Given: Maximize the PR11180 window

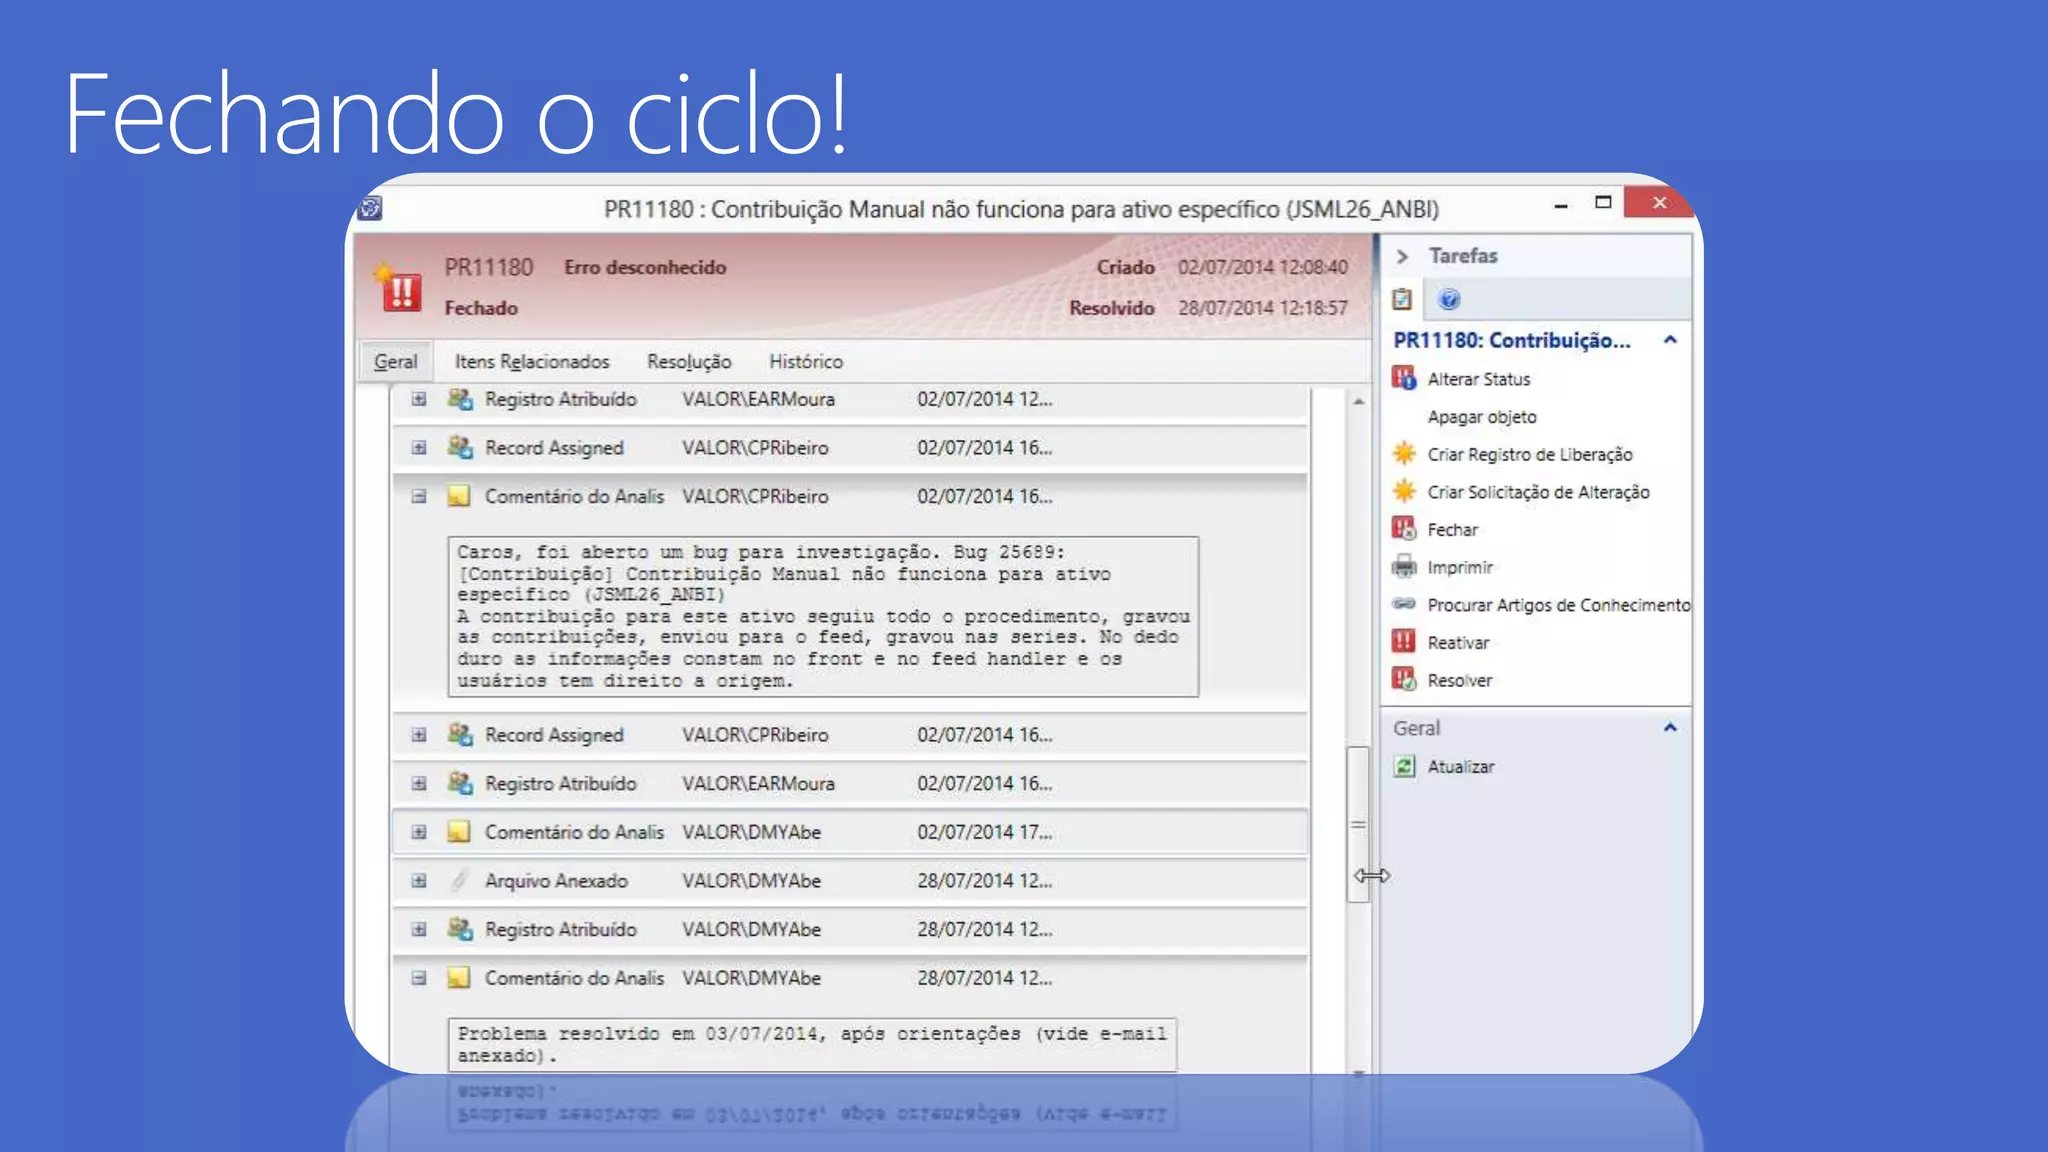Looking at the screenshot, I should point(1603,203).
